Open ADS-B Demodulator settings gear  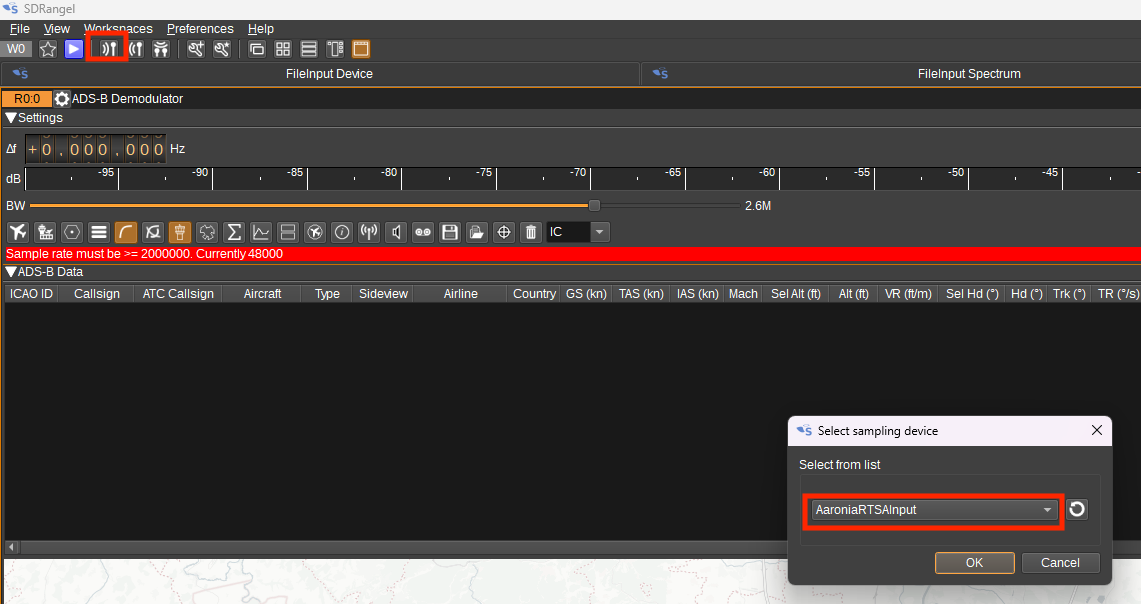62,99
